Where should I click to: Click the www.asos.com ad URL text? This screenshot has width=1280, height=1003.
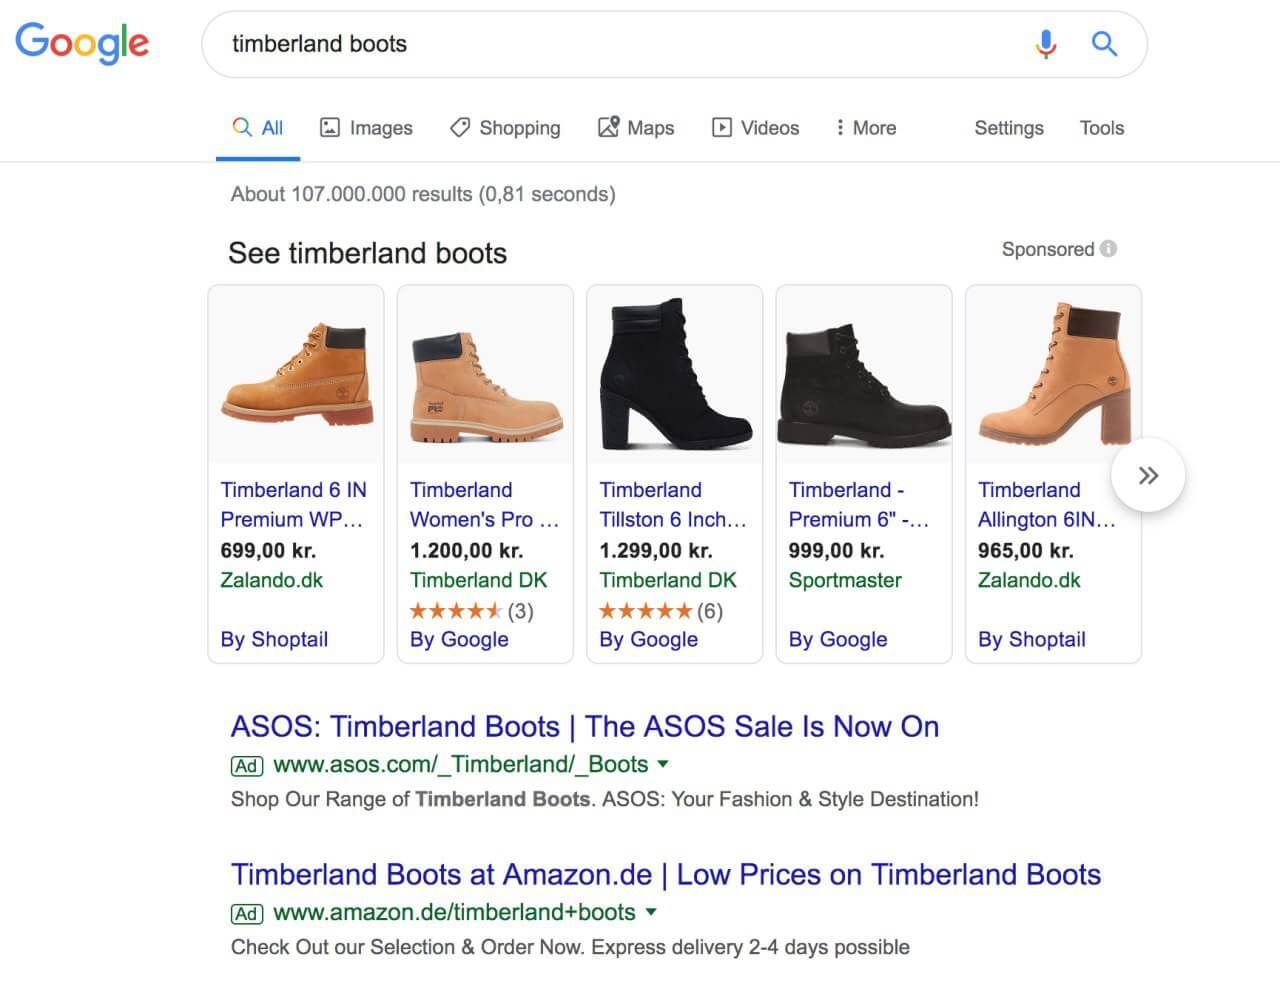pos(461,765)
